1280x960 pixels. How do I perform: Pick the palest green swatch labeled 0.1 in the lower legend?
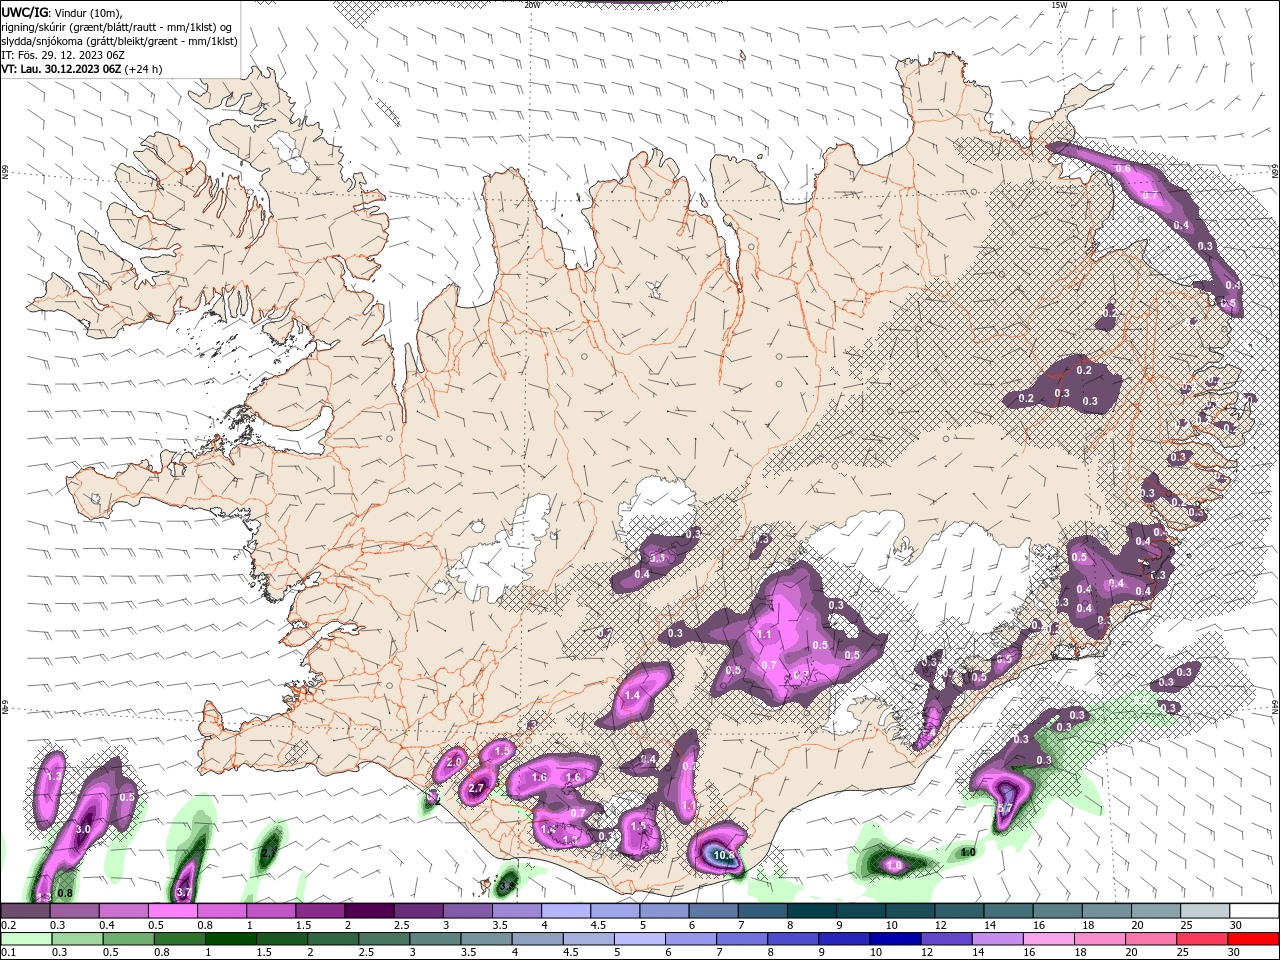point(25,939)
